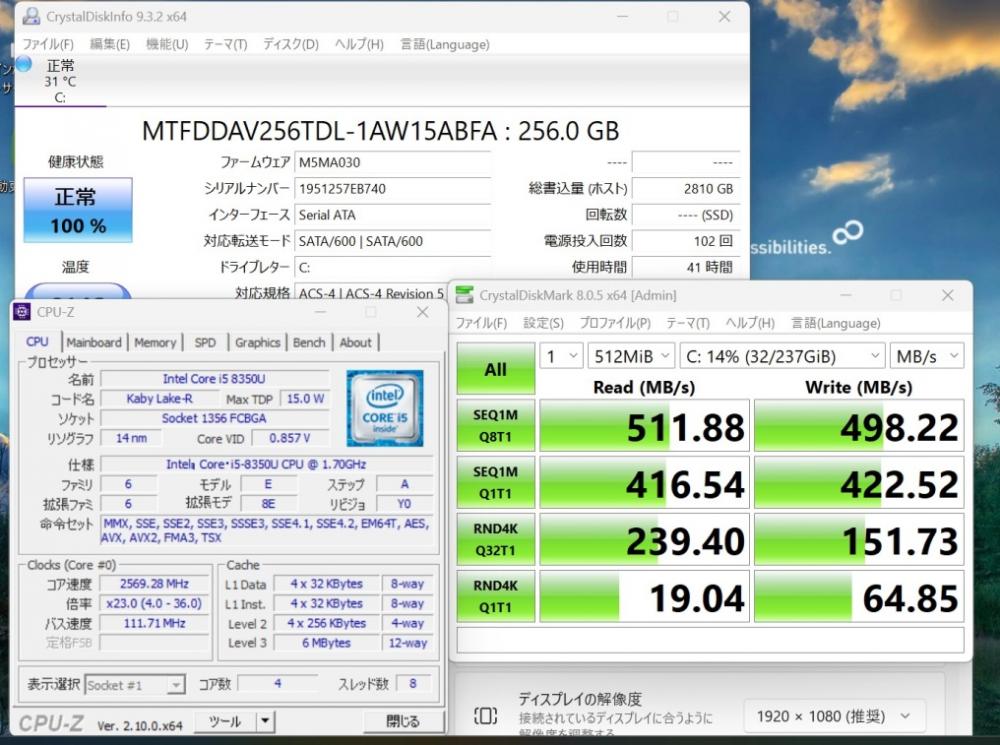
Task: Open 編集(E) menu in CrystalDiskInfo
Action: [110, 44]
